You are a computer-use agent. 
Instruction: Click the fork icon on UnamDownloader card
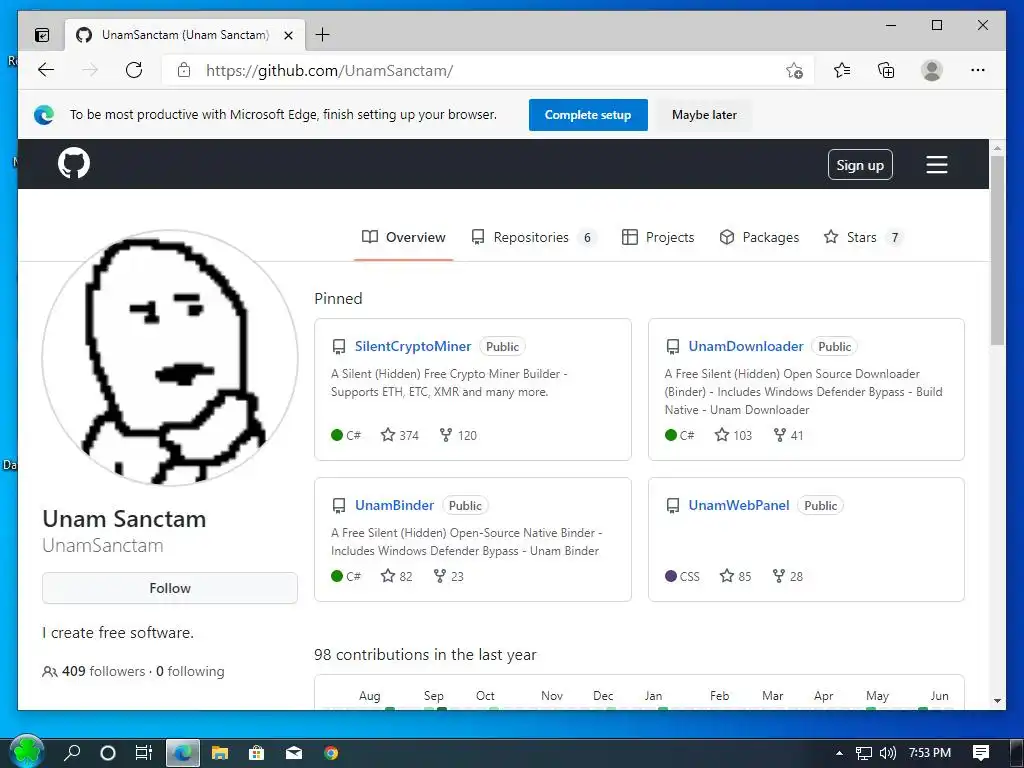pos(780,435)
